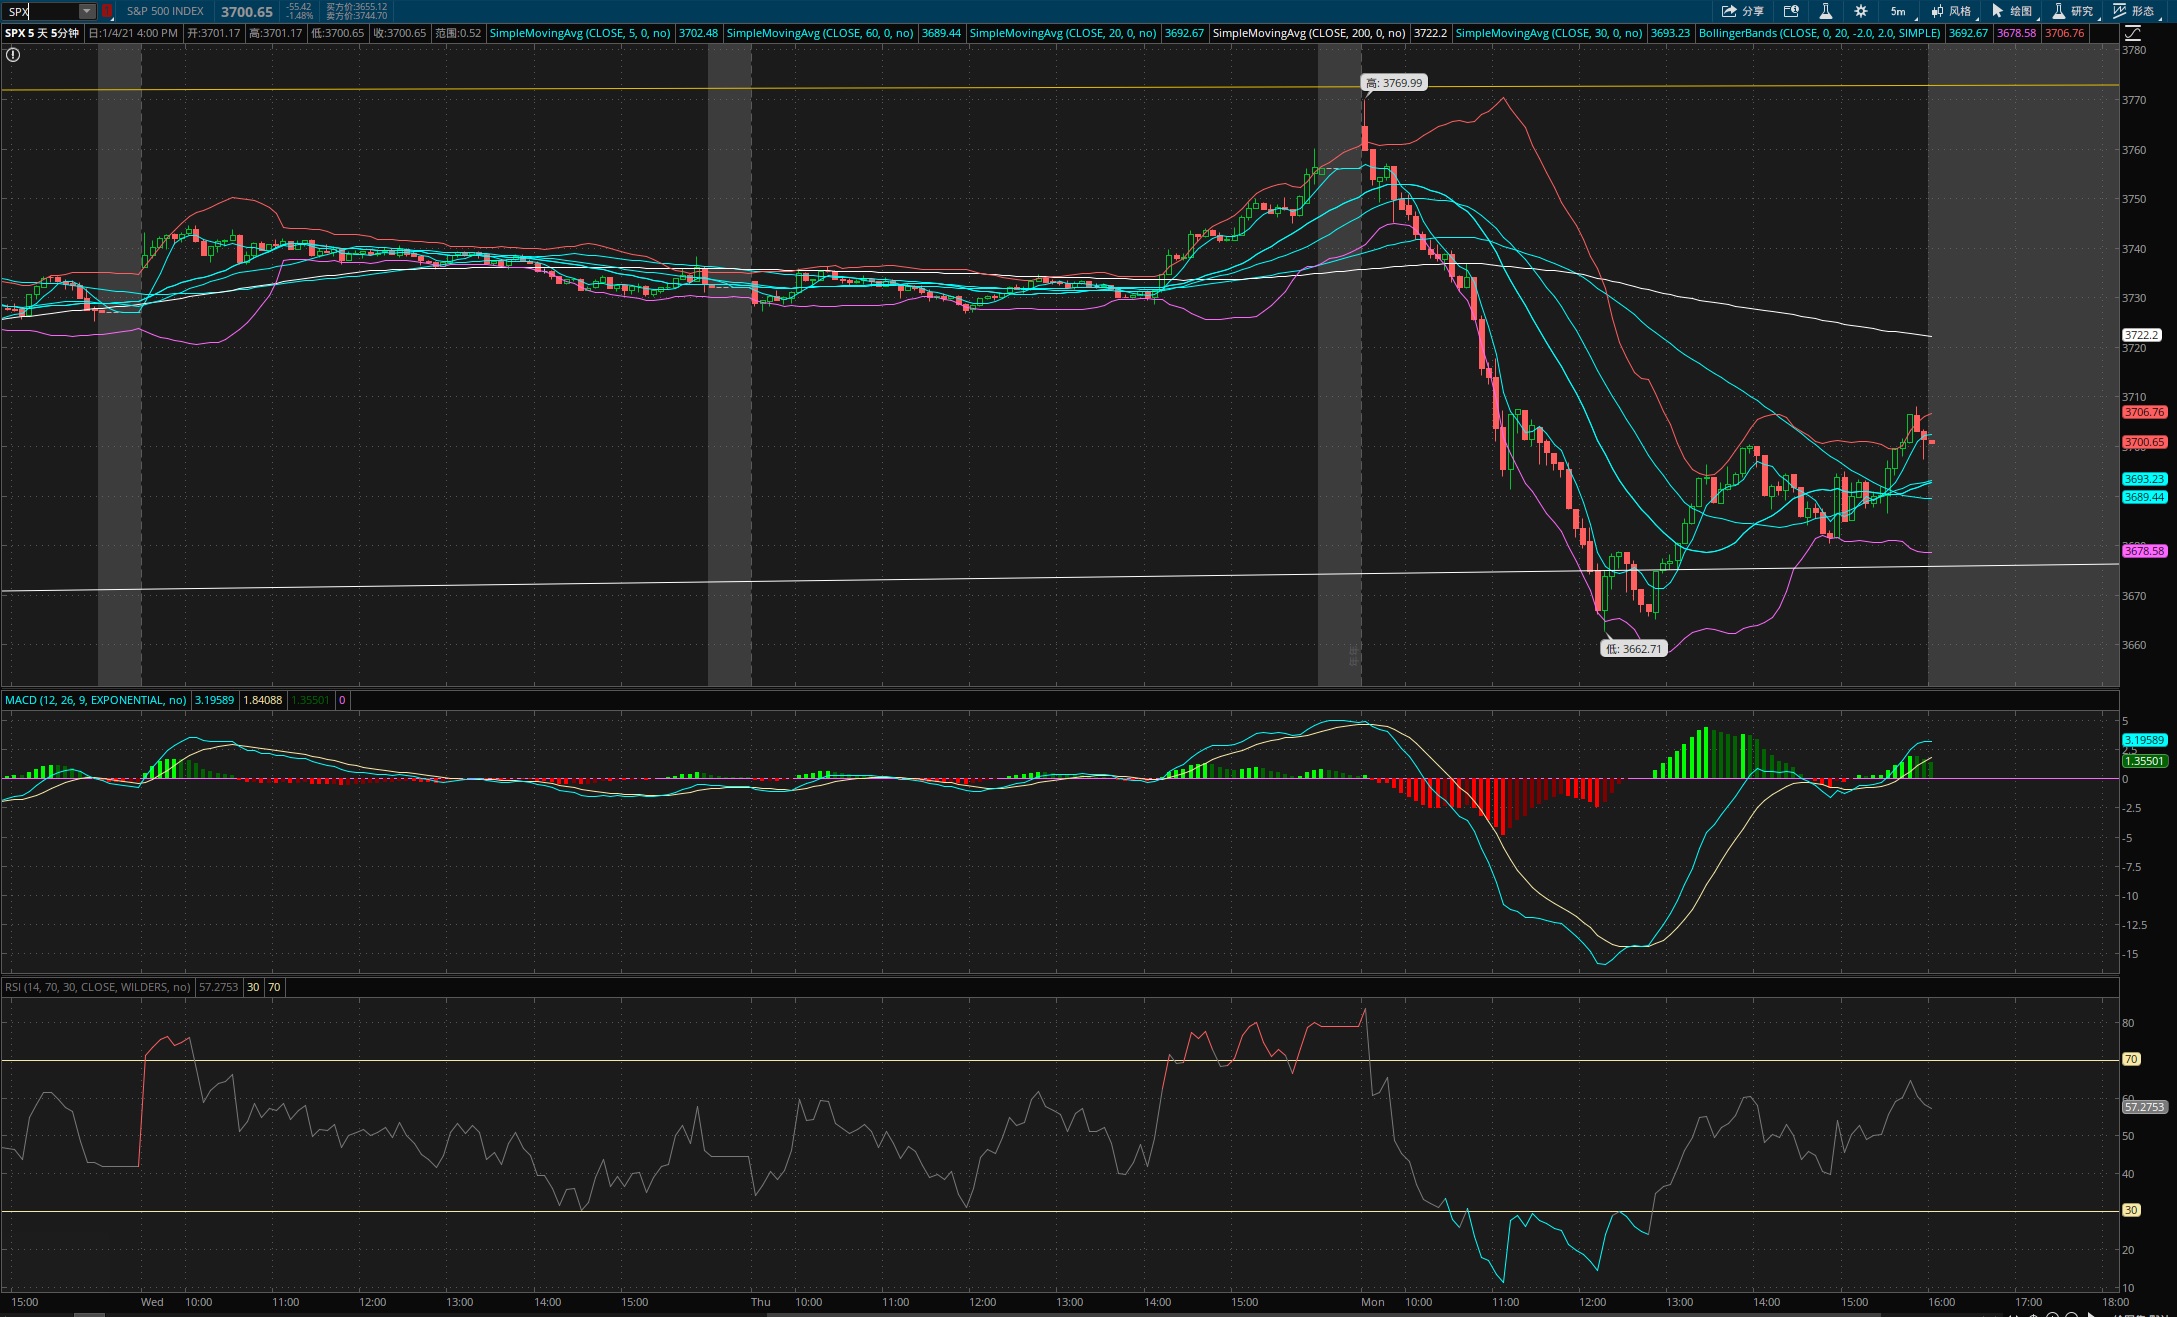Open the quote details info icon
Image resolution: width=2177 pixels, height=1317 pixels.
(x=1791, y=11)
